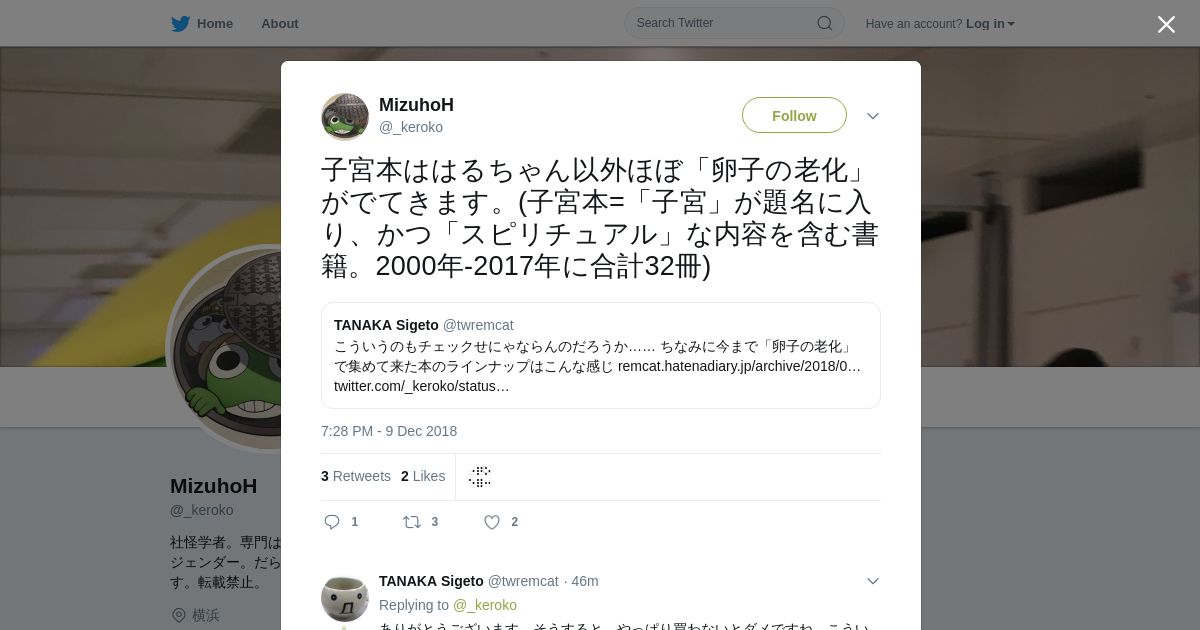Click the reply speech bubble icon

[x=333, y=522]
